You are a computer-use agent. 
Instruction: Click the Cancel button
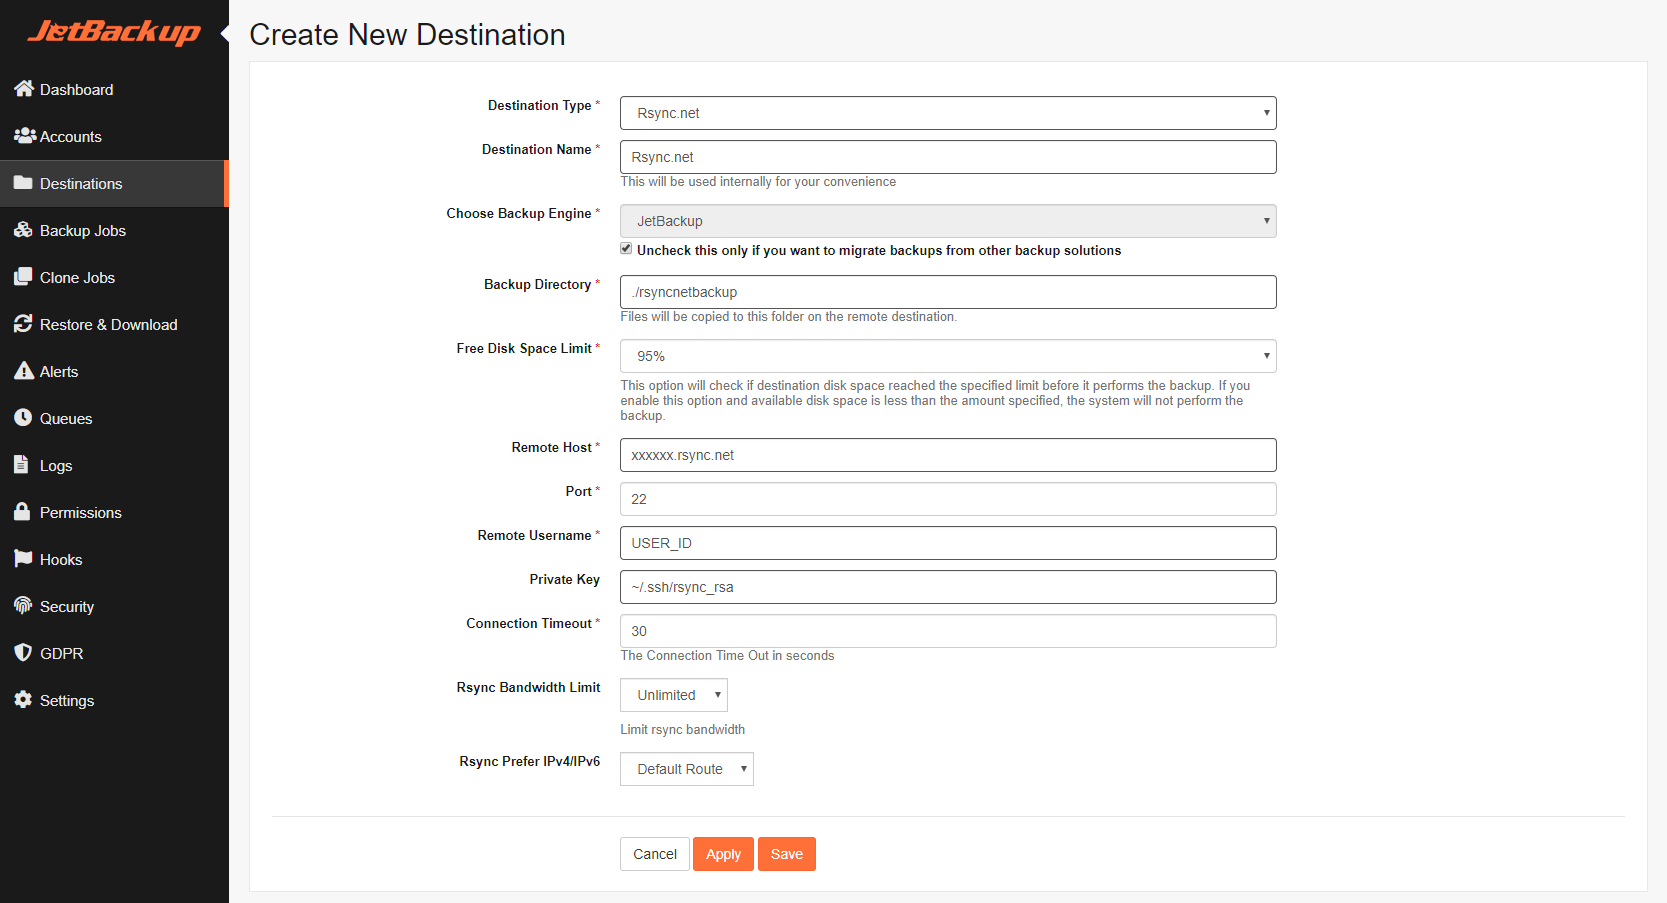point(655,854)
